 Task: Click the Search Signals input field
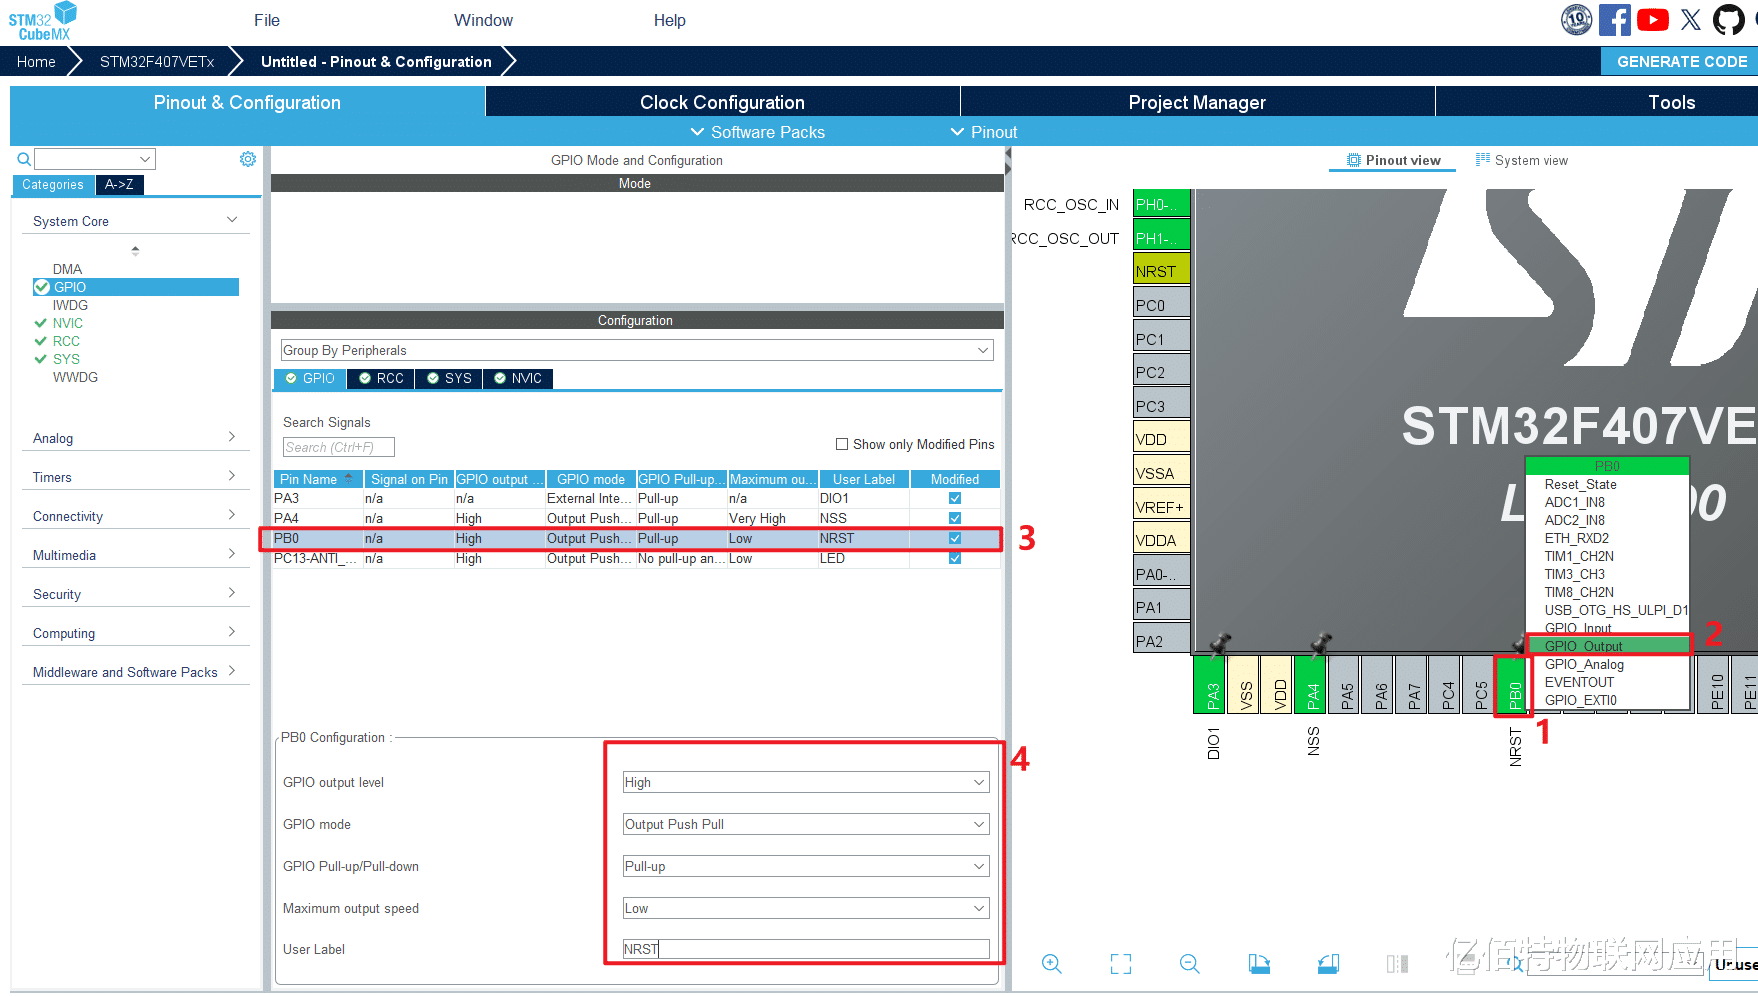click(339, 447)
